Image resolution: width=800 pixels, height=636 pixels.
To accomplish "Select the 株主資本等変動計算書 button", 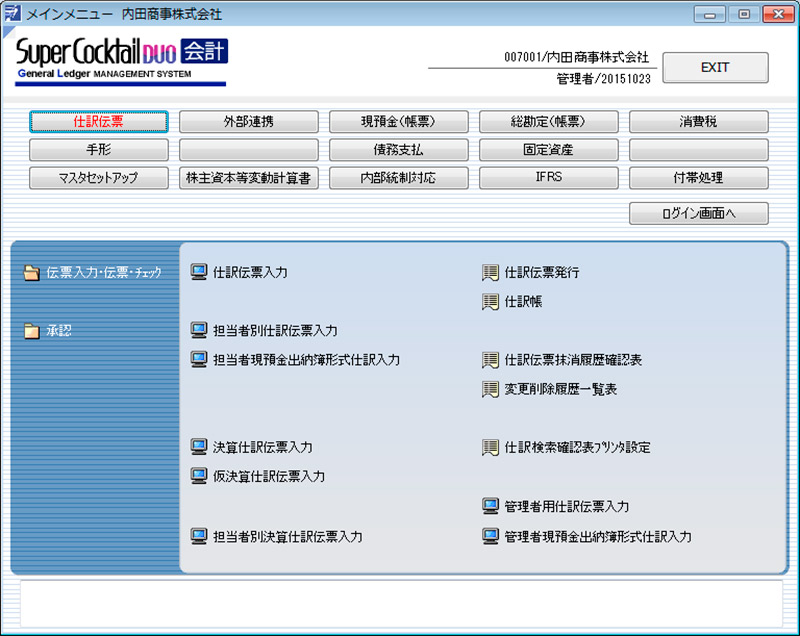I will (x=249, y=178).
